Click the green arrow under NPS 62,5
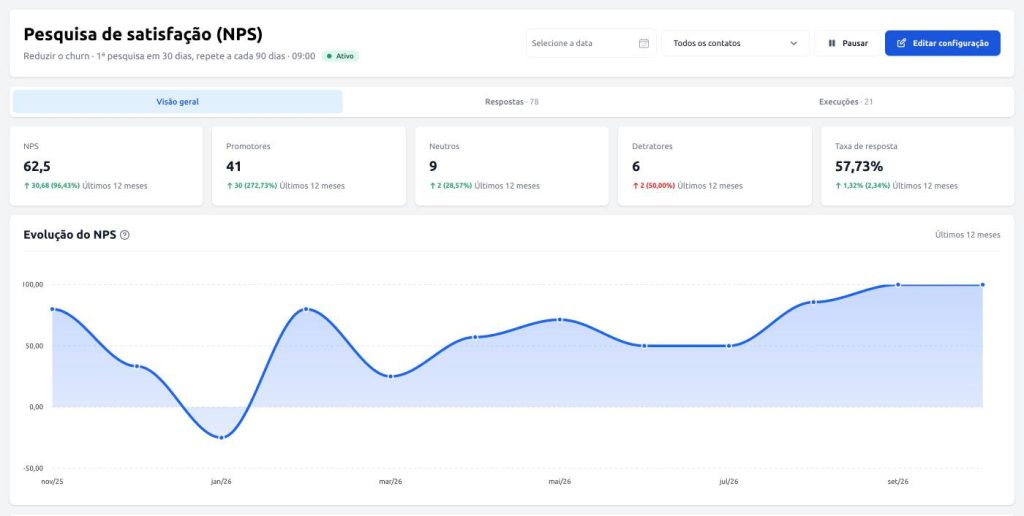The width and height of the screenshot is (1024, 516). [27, 185]
